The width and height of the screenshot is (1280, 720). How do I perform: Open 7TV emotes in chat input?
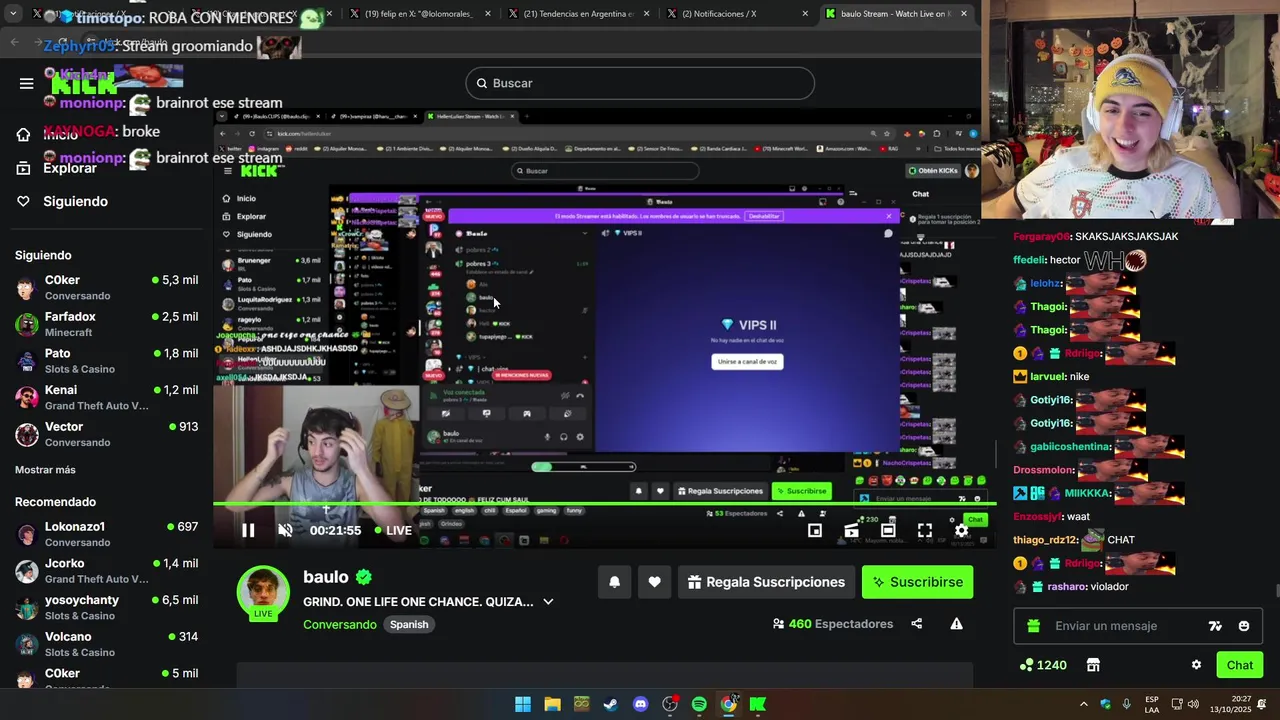coord(1215,626)
